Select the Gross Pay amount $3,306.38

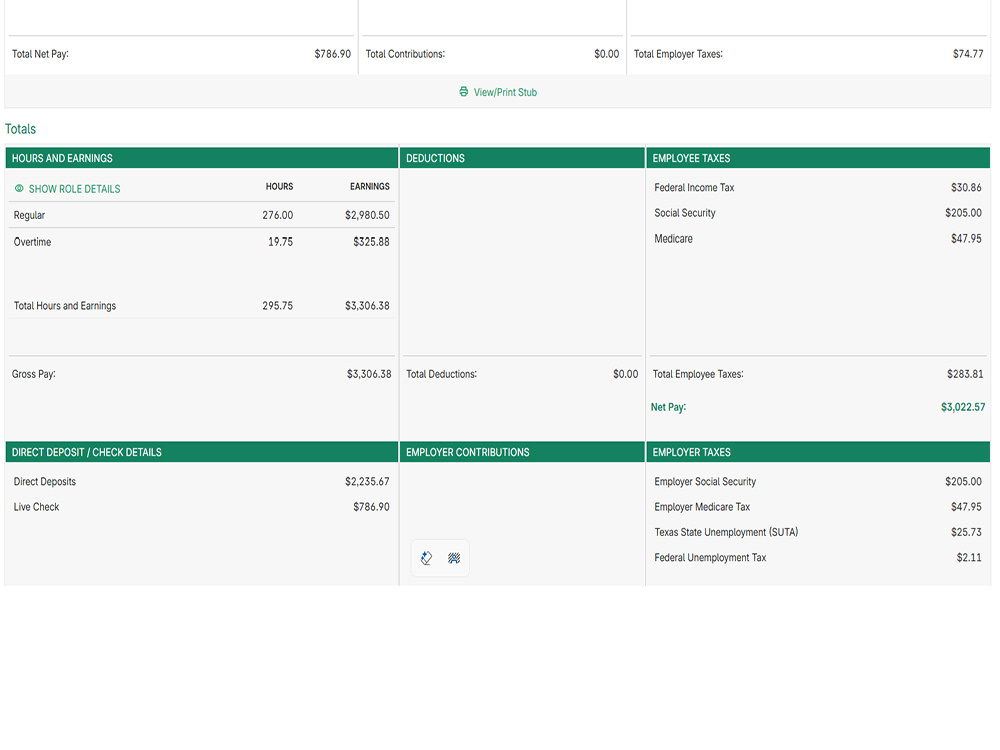pos(369,374)
